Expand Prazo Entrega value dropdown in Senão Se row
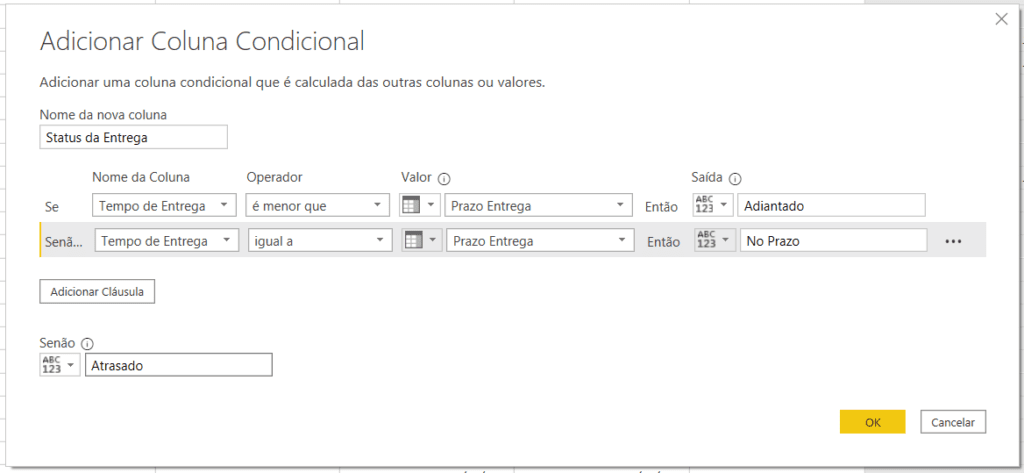 (x=541, y=241)
